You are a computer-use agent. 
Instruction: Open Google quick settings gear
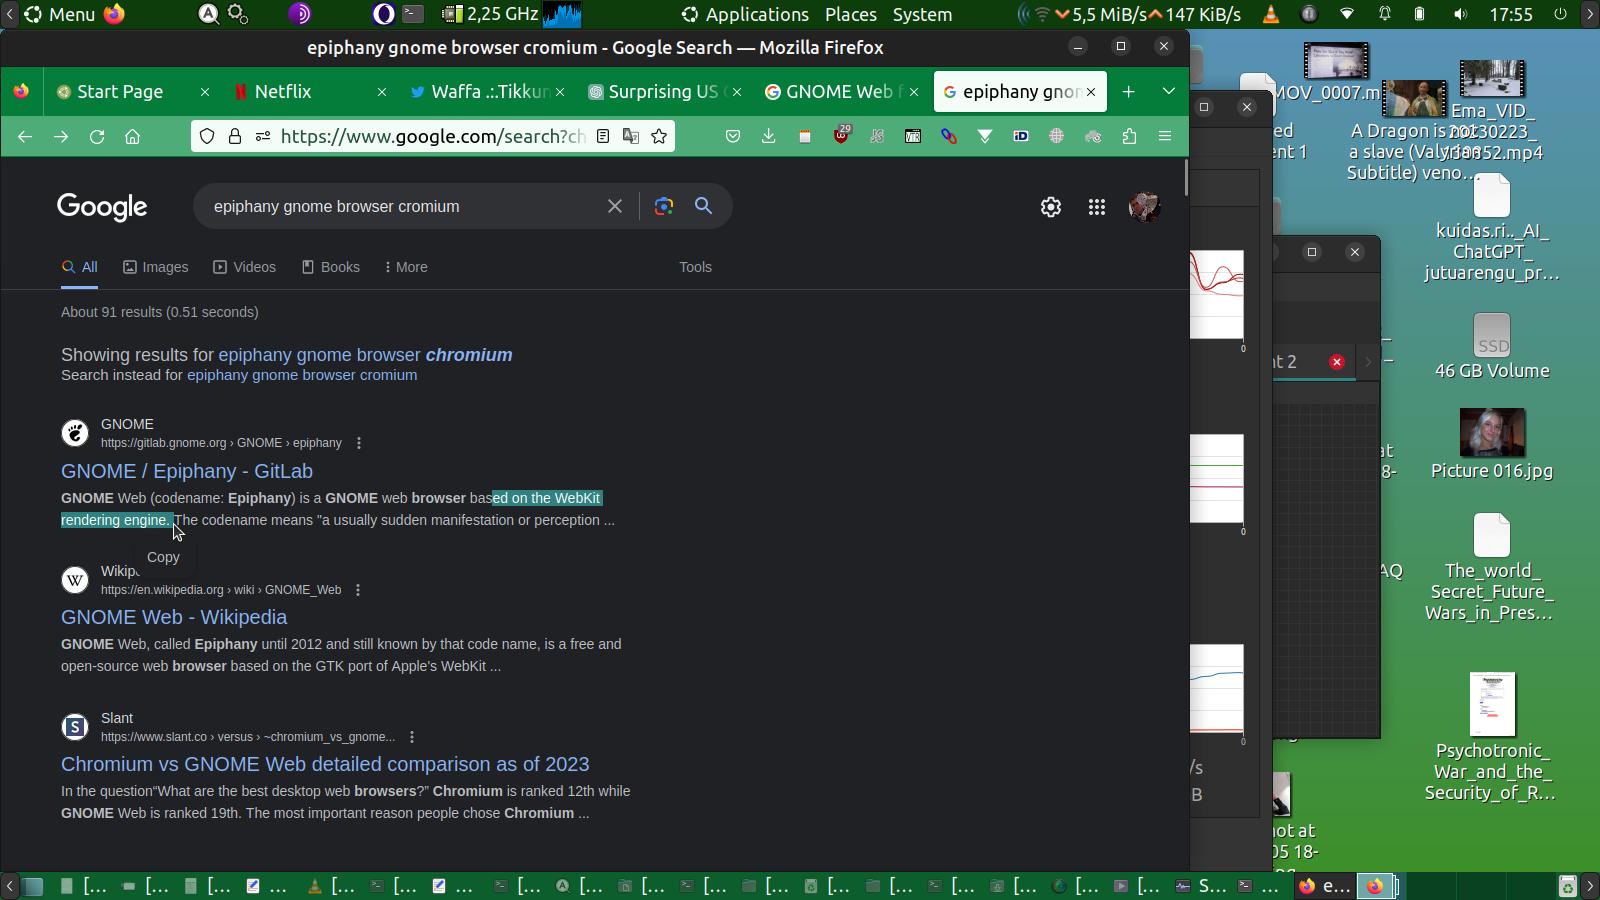tap(1051, 207)
